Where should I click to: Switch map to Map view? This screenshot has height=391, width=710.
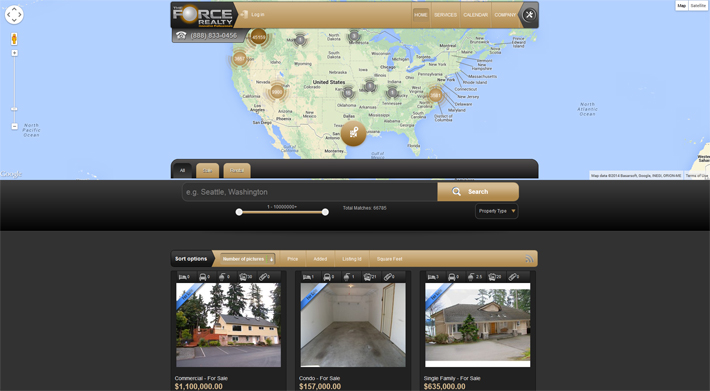click(x=681, y=5)
